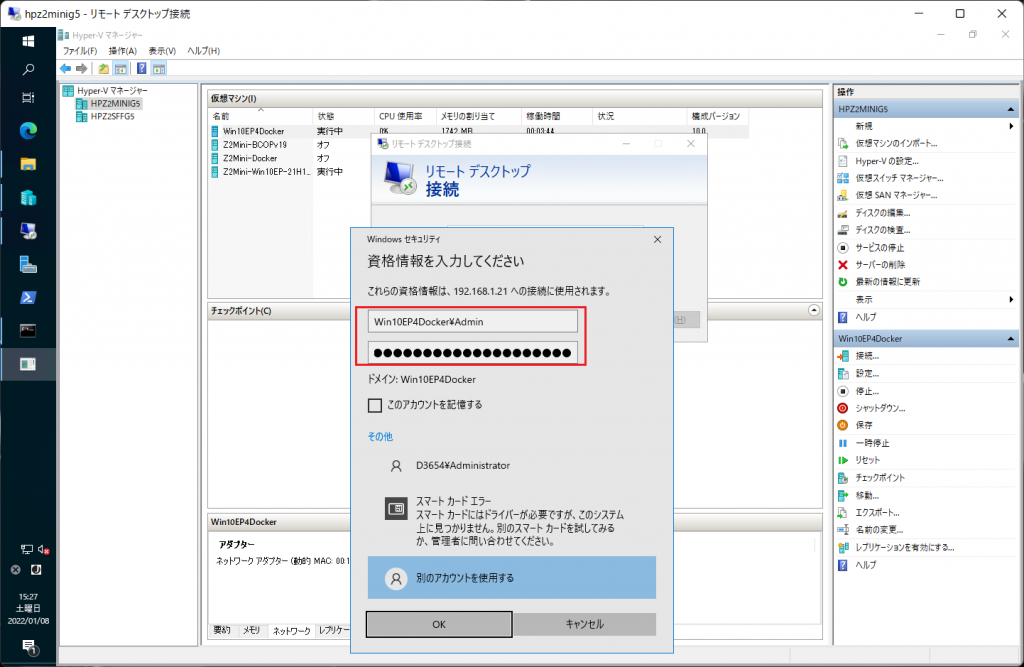Open Hyper-V の設定... action
The width and height of the screenshot is (1024, 667).
(x=887, y=161)
